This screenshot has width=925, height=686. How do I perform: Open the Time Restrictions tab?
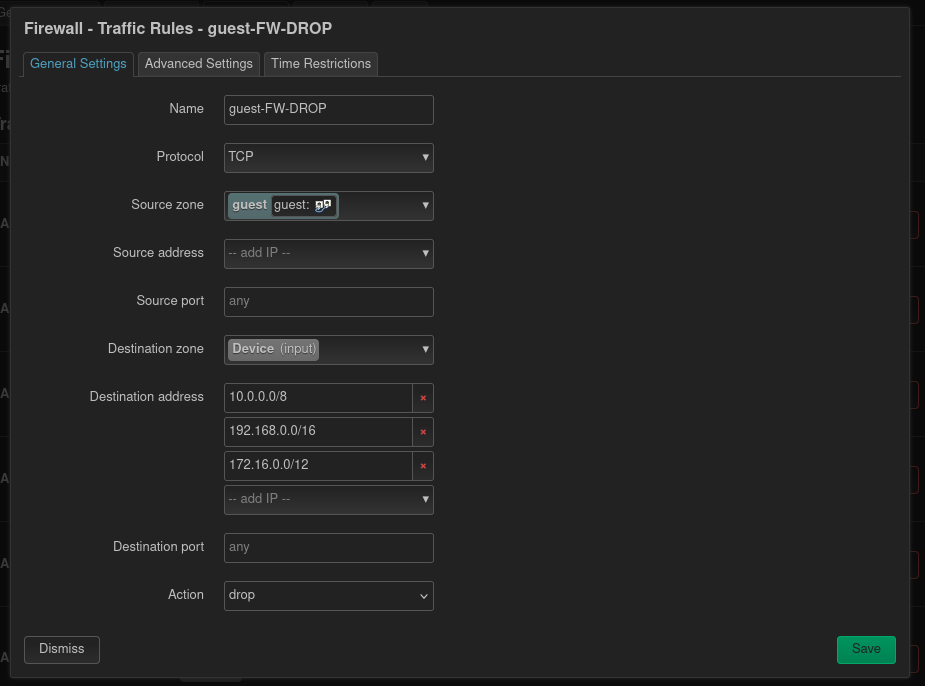pyautogui.click(x=320, y=63)
